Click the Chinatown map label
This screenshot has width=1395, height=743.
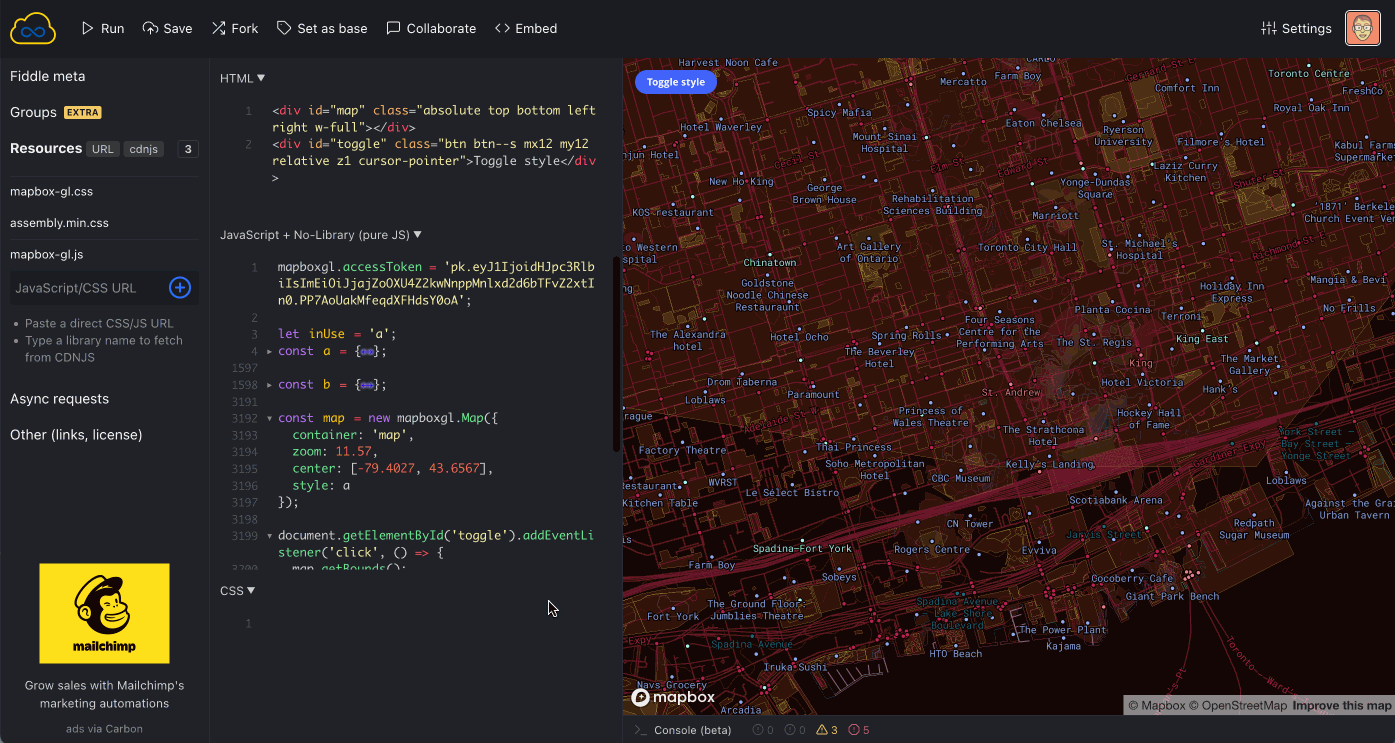[770, 263]
